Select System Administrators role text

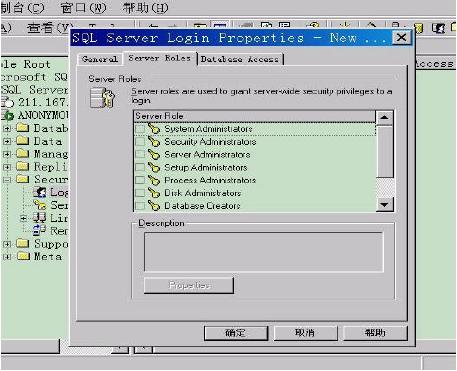coord(208,129)
